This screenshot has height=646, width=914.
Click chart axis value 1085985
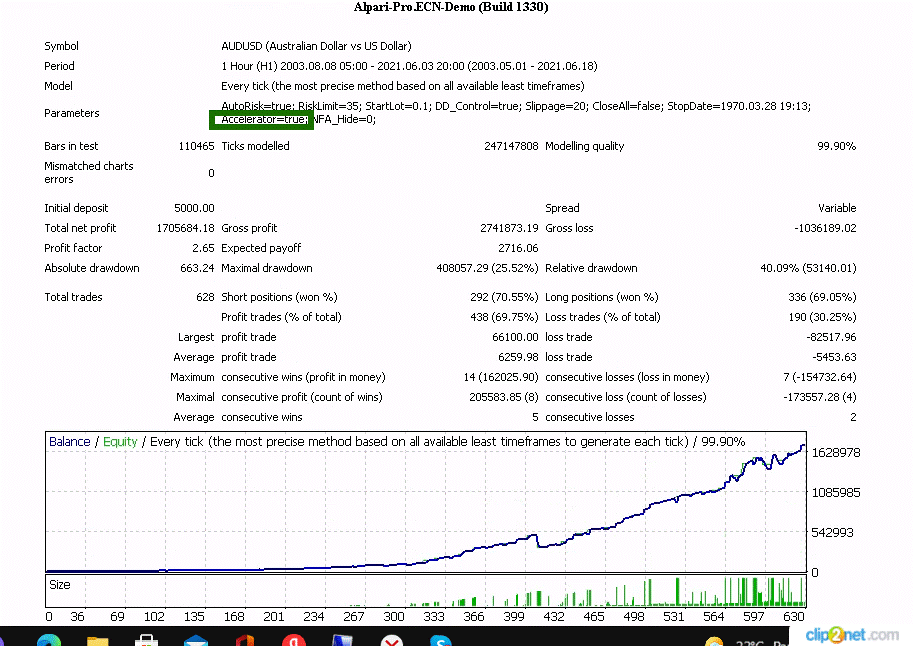pyautogui.click(x=836, y=493)
